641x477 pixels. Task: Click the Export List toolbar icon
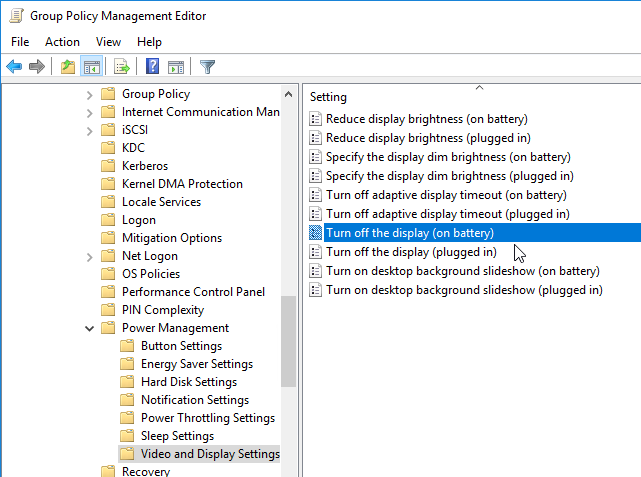pos(121,66)
